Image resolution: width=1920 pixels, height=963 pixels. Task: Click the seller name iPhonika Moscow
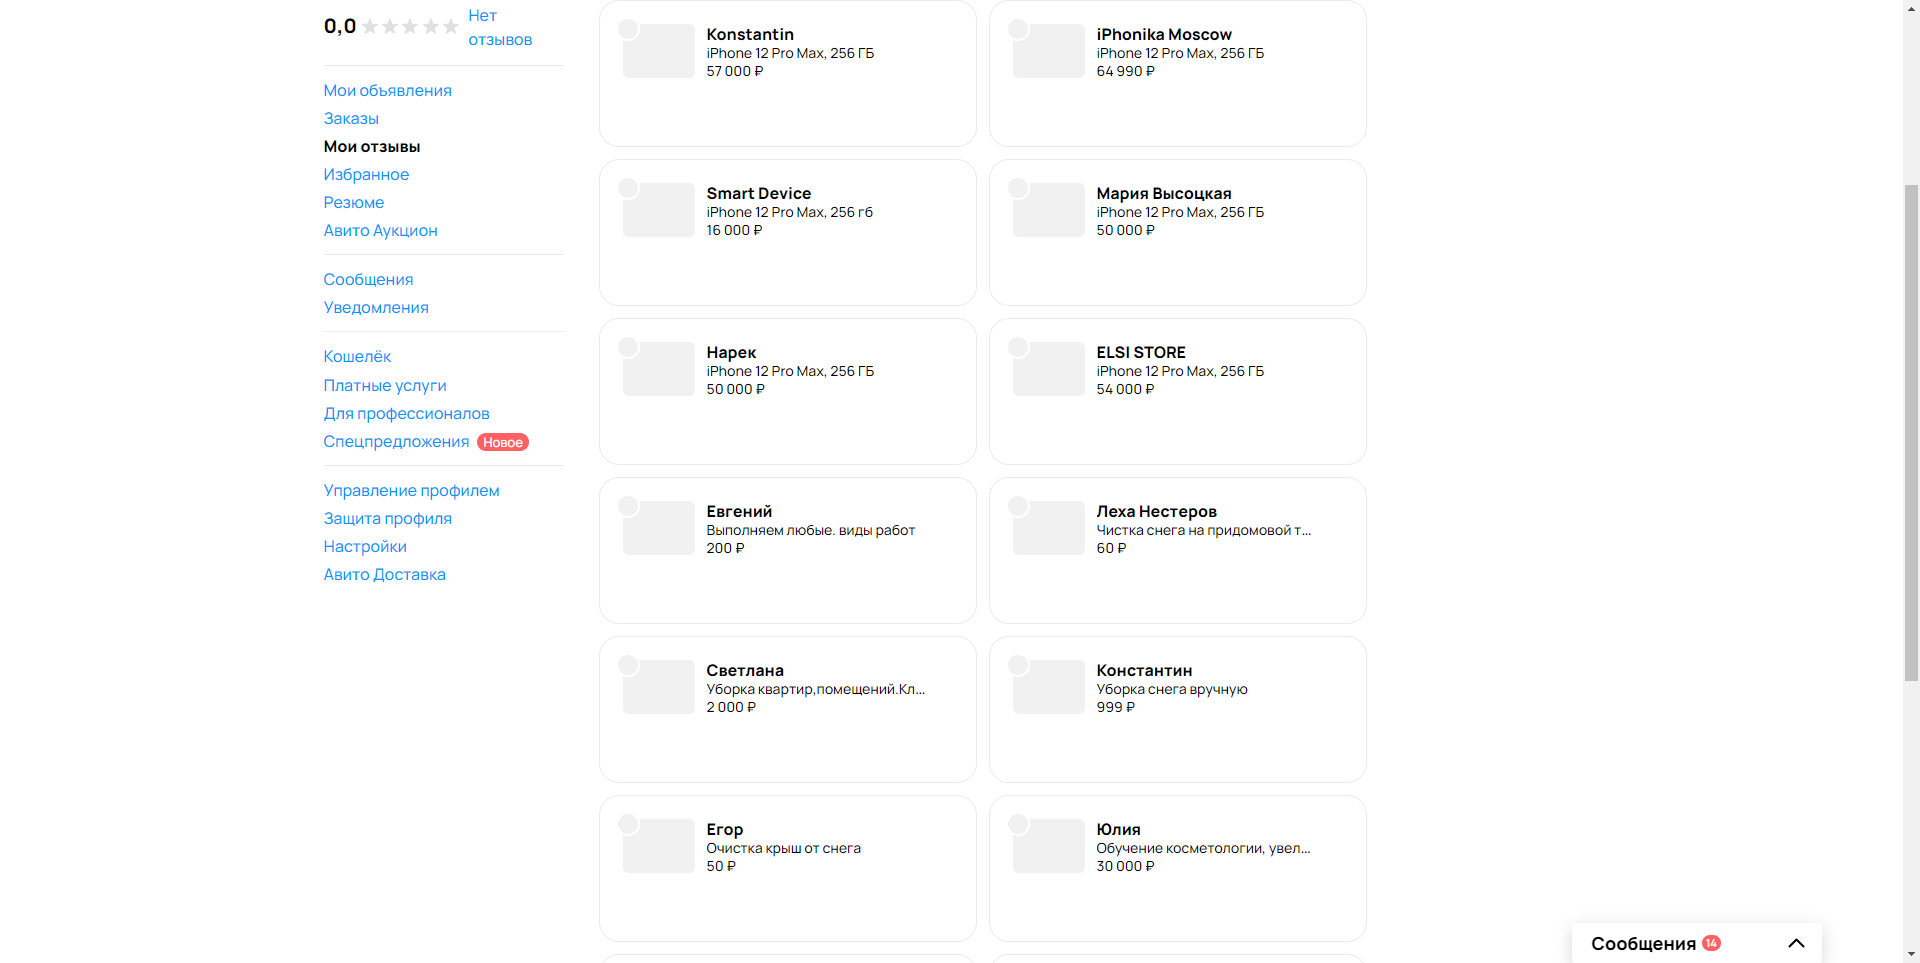(1164, 34)
